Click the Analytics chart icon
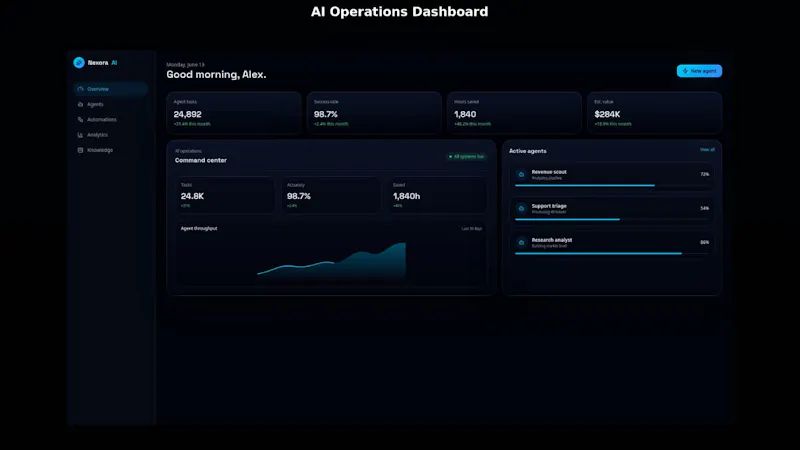800x450 pixels. [x=80, y=135]
